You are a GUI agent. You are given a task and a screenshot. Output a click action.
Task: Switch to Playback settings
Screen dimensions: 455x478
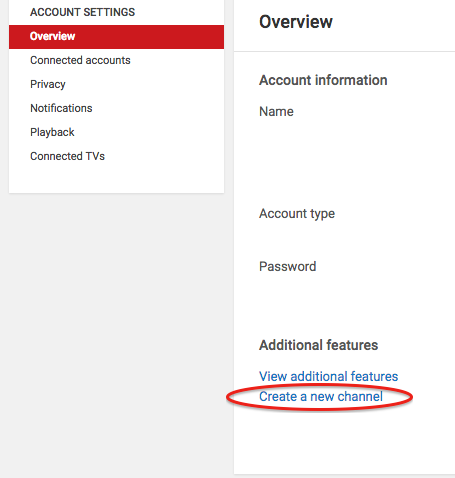[52, 132]
